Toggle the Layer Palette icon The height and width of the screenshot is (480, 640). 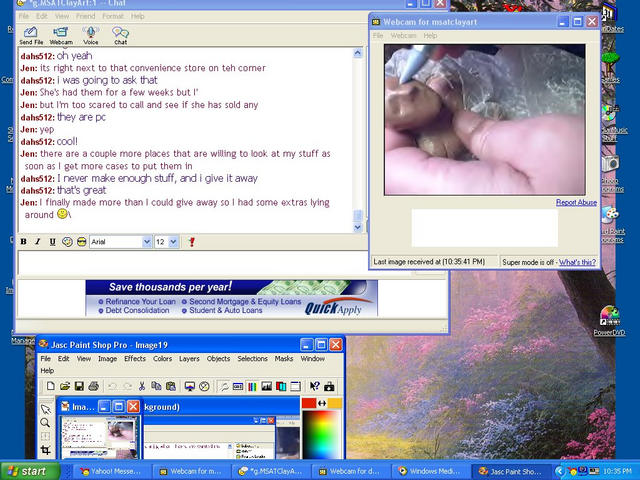(x=281, y=386)
